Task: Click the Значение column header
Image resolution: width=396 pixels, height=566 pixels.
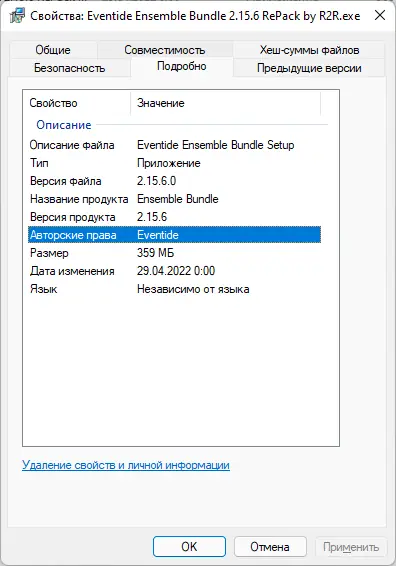Action: [225, 103]
